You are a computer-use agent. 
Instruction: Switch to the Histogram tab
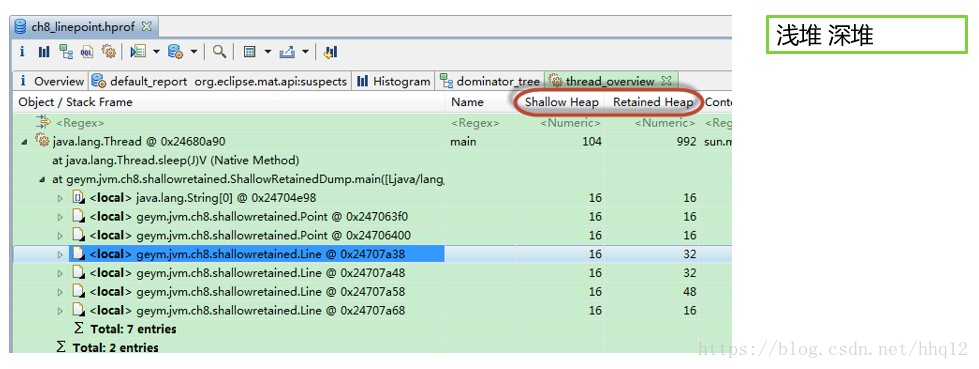pos(394,81)
